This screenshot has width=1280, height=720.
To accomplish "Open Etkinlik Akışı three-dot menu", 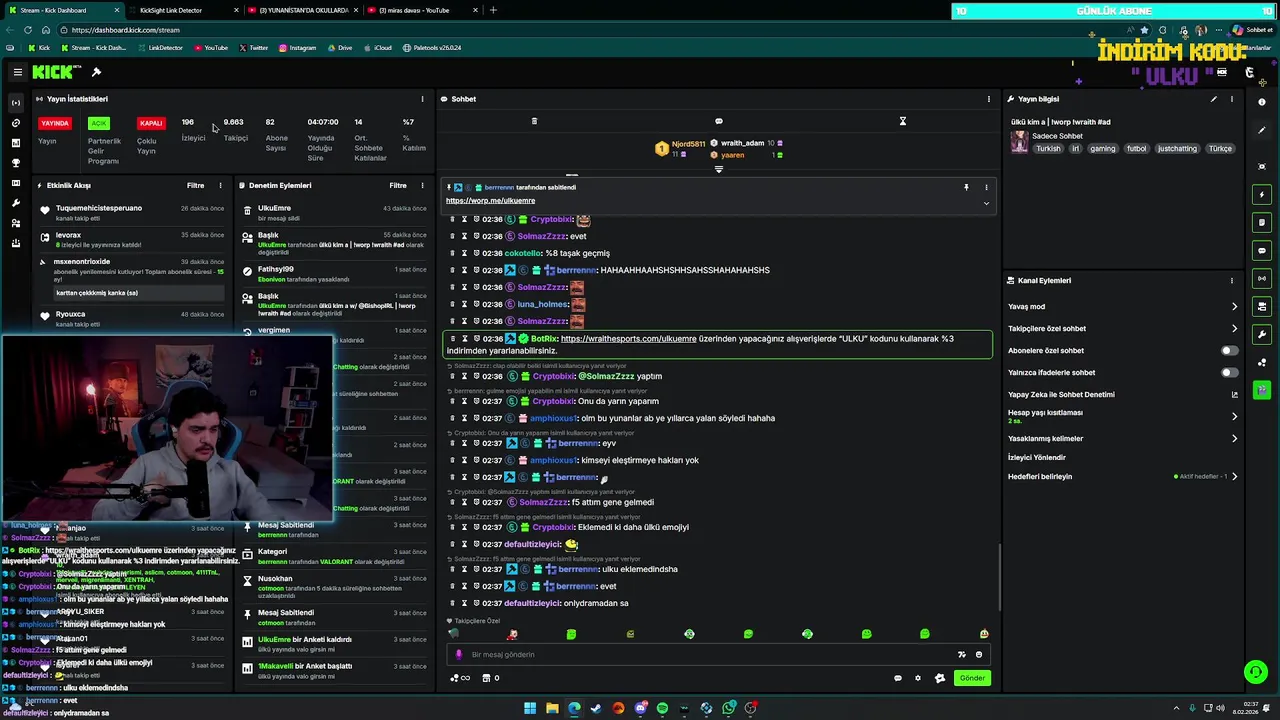I will click(222, 185).
